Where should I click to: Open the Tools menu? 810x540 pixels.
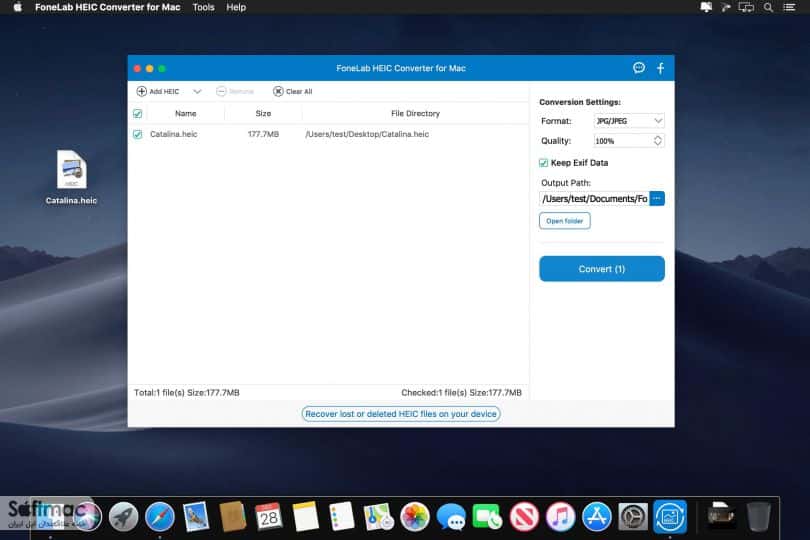204,7
